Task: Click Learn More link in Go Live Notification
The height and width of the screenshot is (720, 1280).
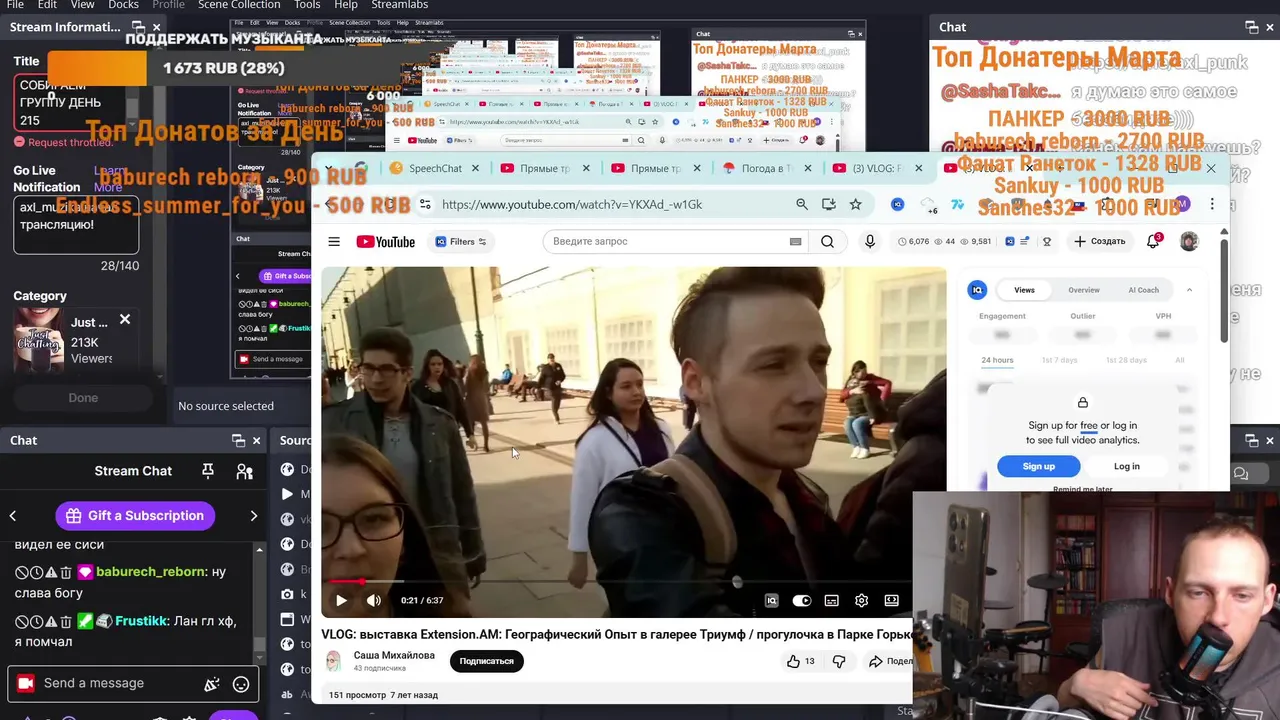Action: click(x=109, y=179)
